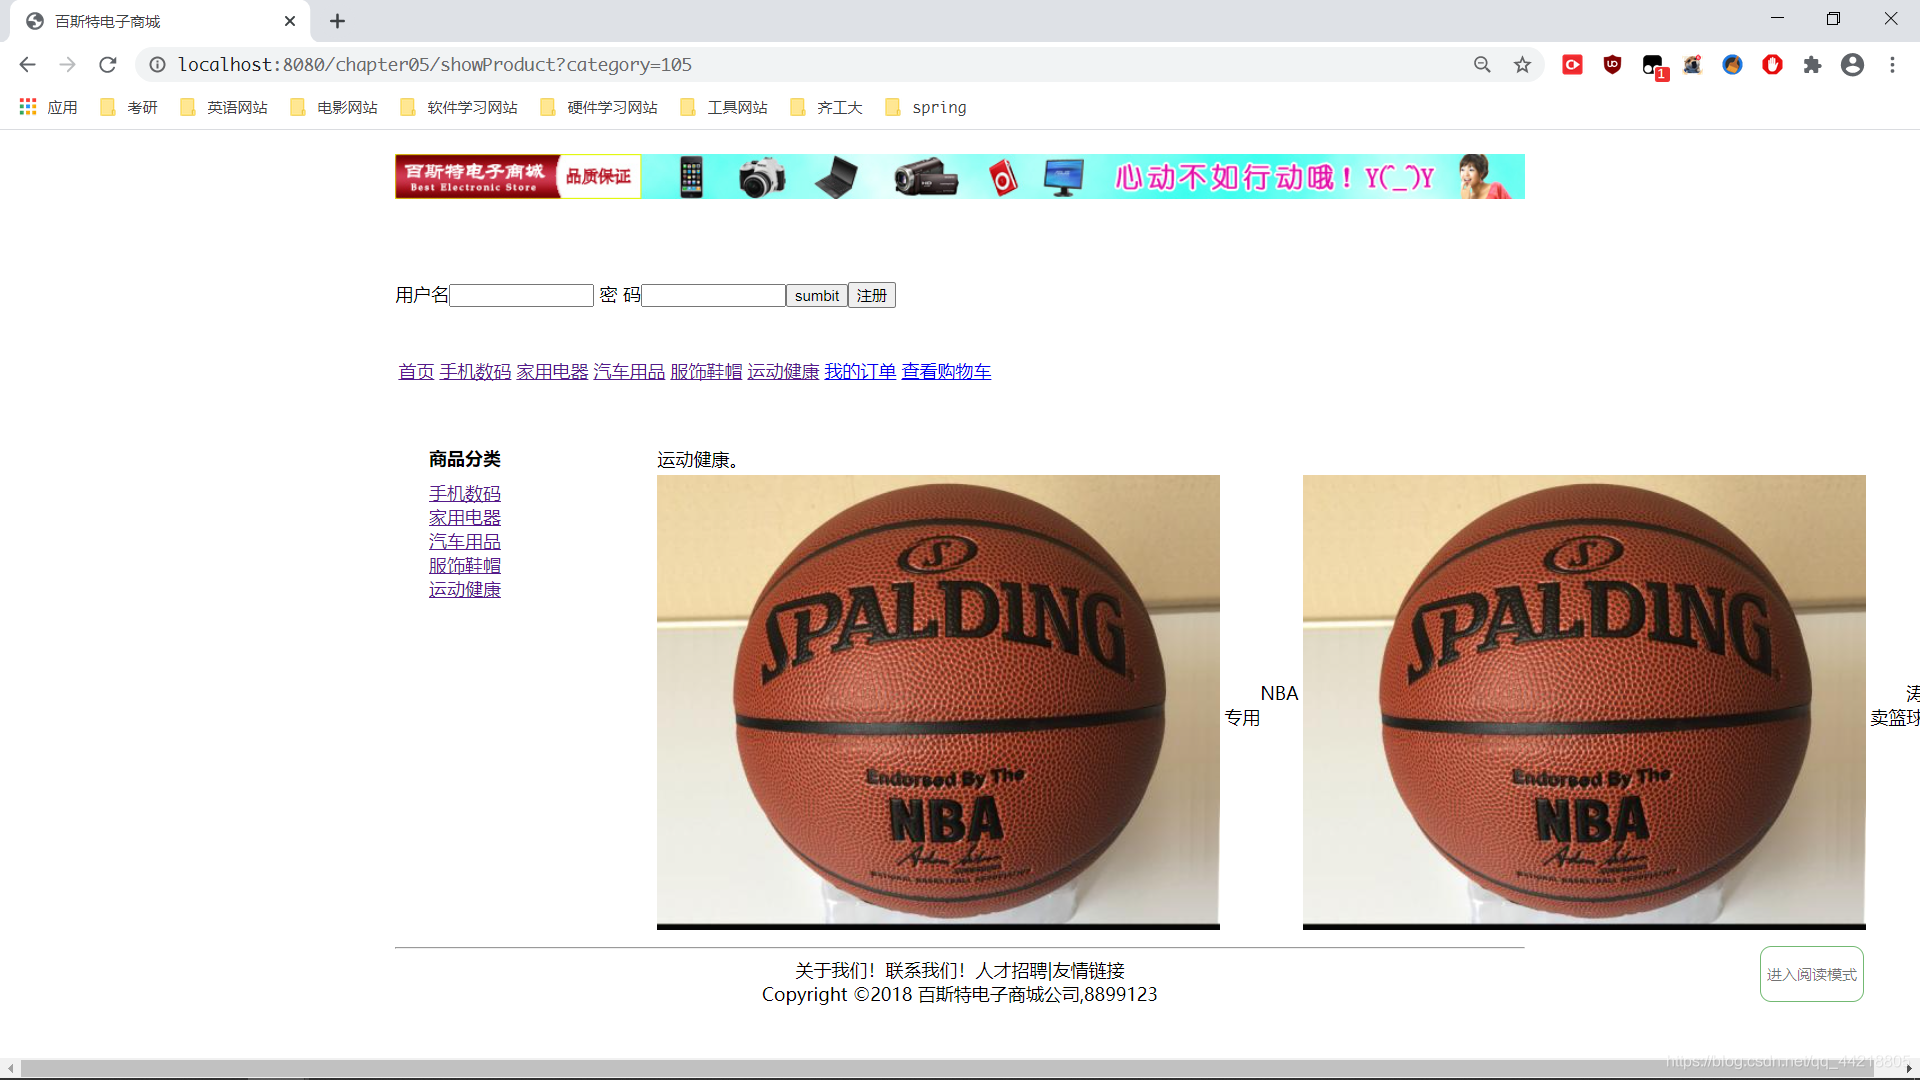Click the 百斯特电子商城 banner image
Viewport: 1920px width, 1080px height.
click(x=960, y=176)
